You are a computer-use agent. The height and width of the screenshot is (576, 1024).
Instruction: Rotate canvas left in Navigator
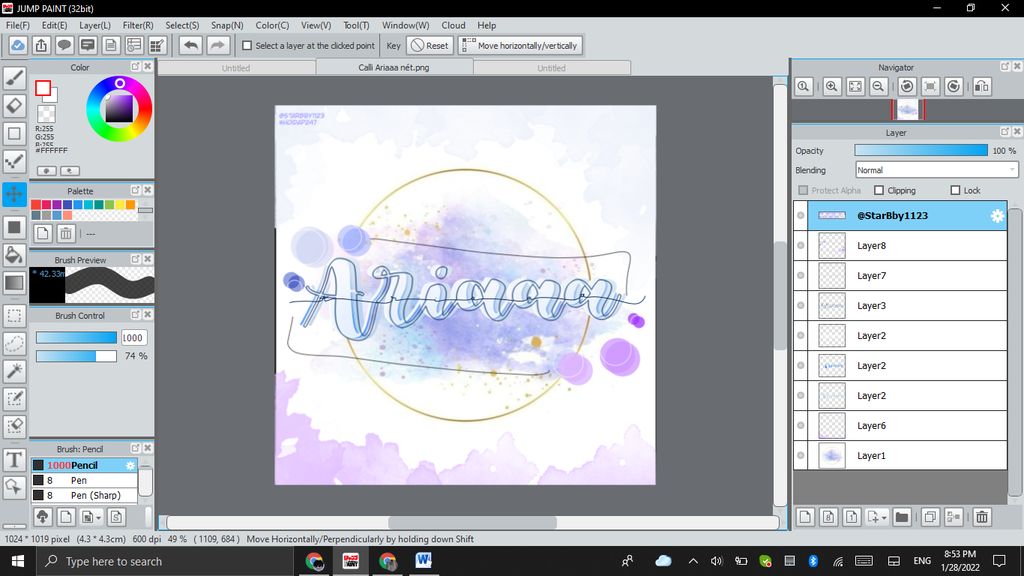[x=906, y=86]
